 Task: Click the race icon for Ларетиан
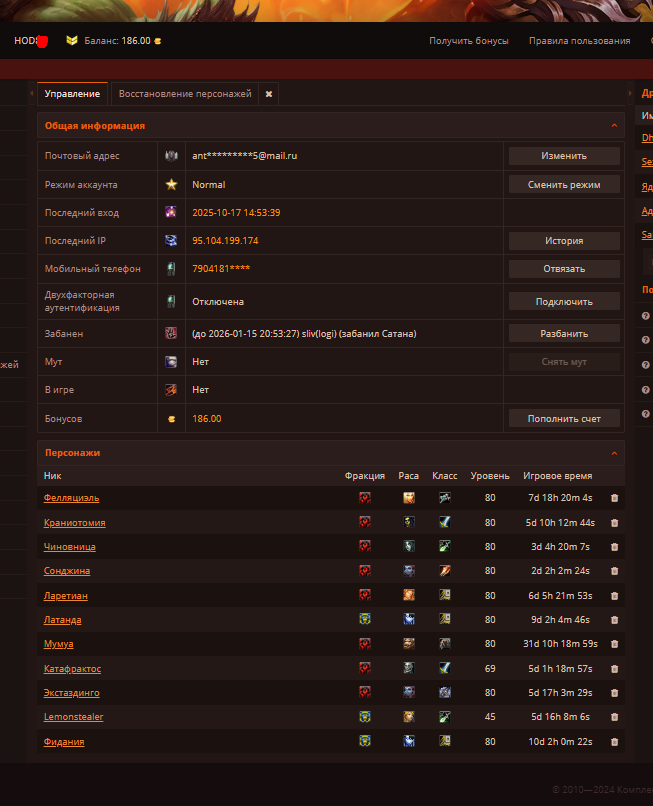(409, 595)
